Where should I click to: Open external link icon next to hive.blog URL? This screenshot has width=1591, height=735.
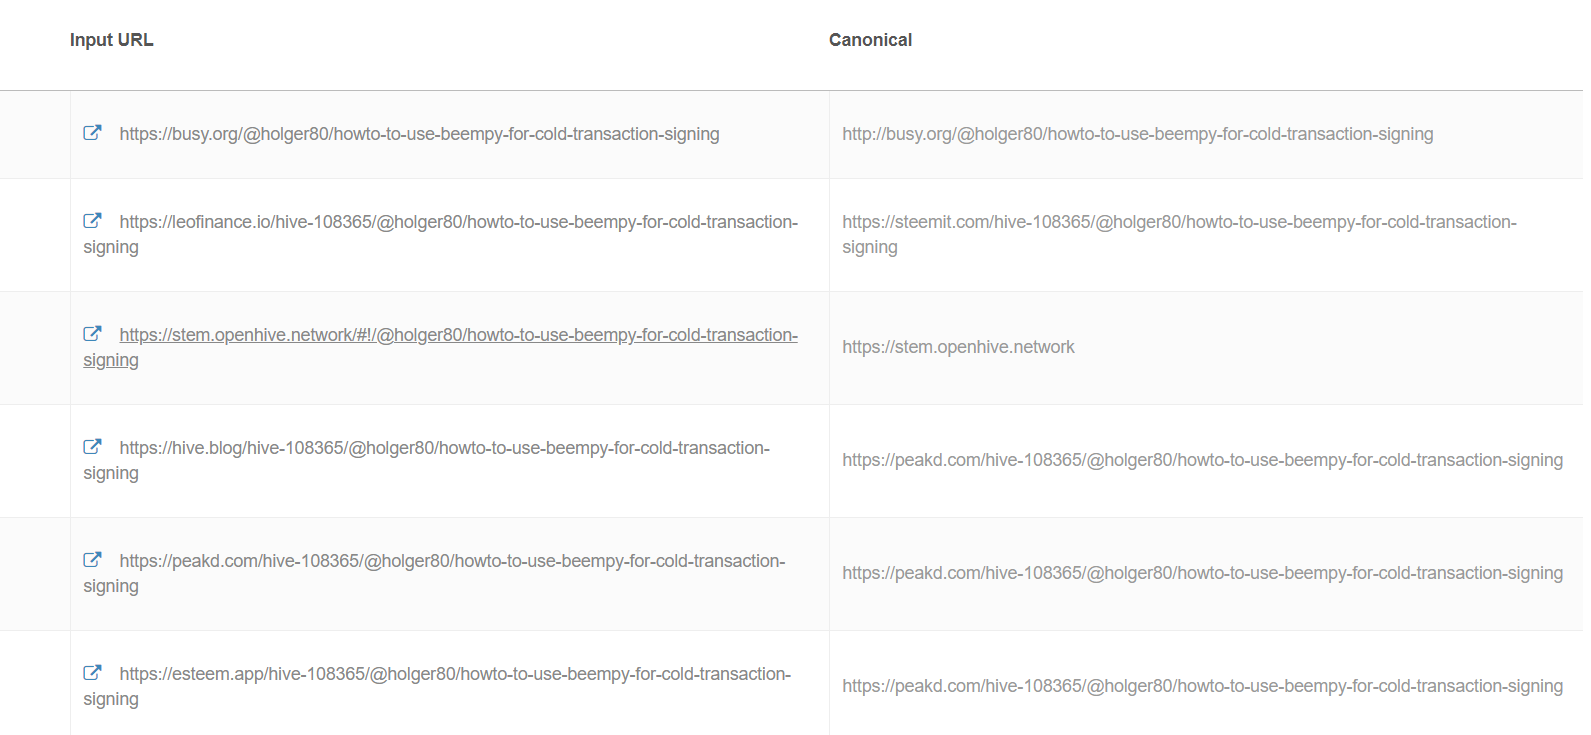pyautogui.click(x=92, y=447)
